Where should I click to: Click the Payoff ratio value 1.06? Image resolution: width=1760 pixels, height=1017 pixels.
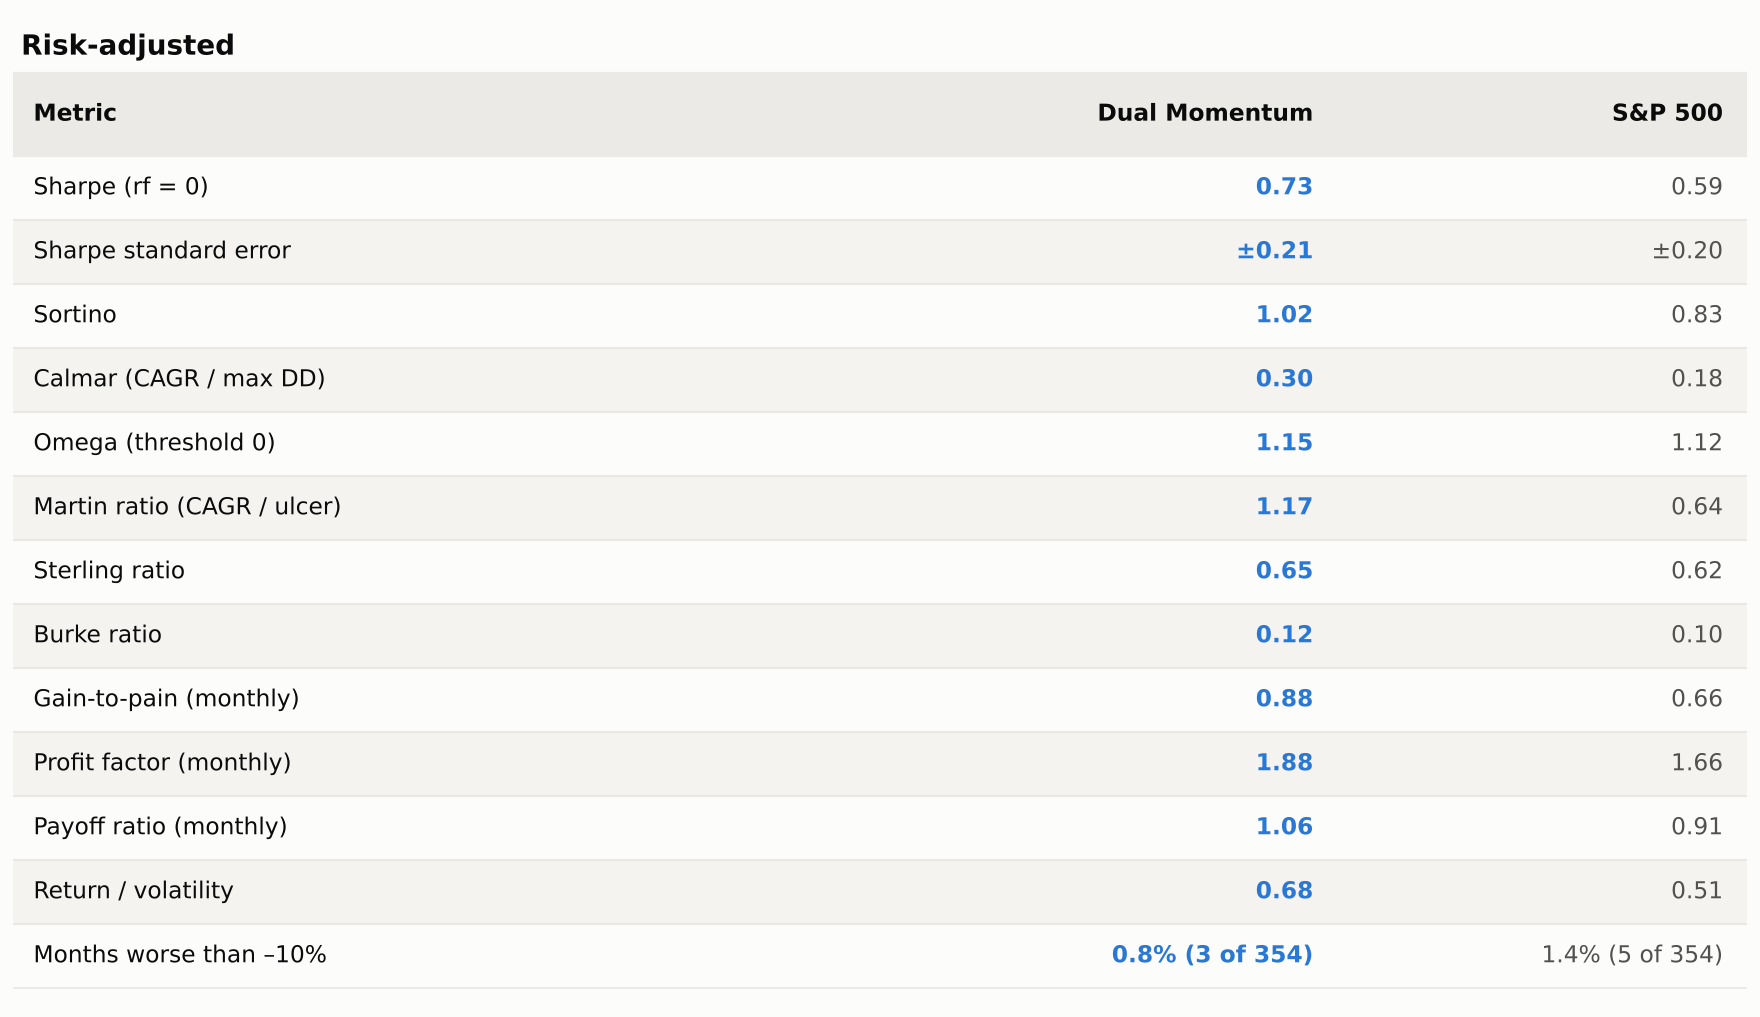point(1284,827)
